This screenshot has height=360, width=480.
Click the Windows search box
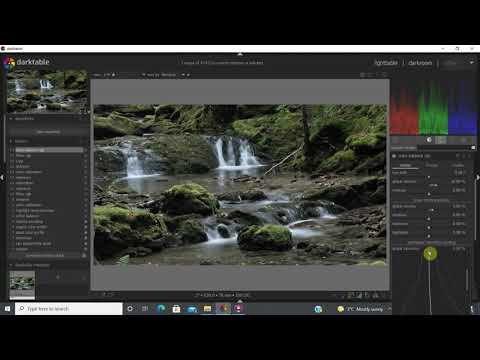[x=69, y=309]
